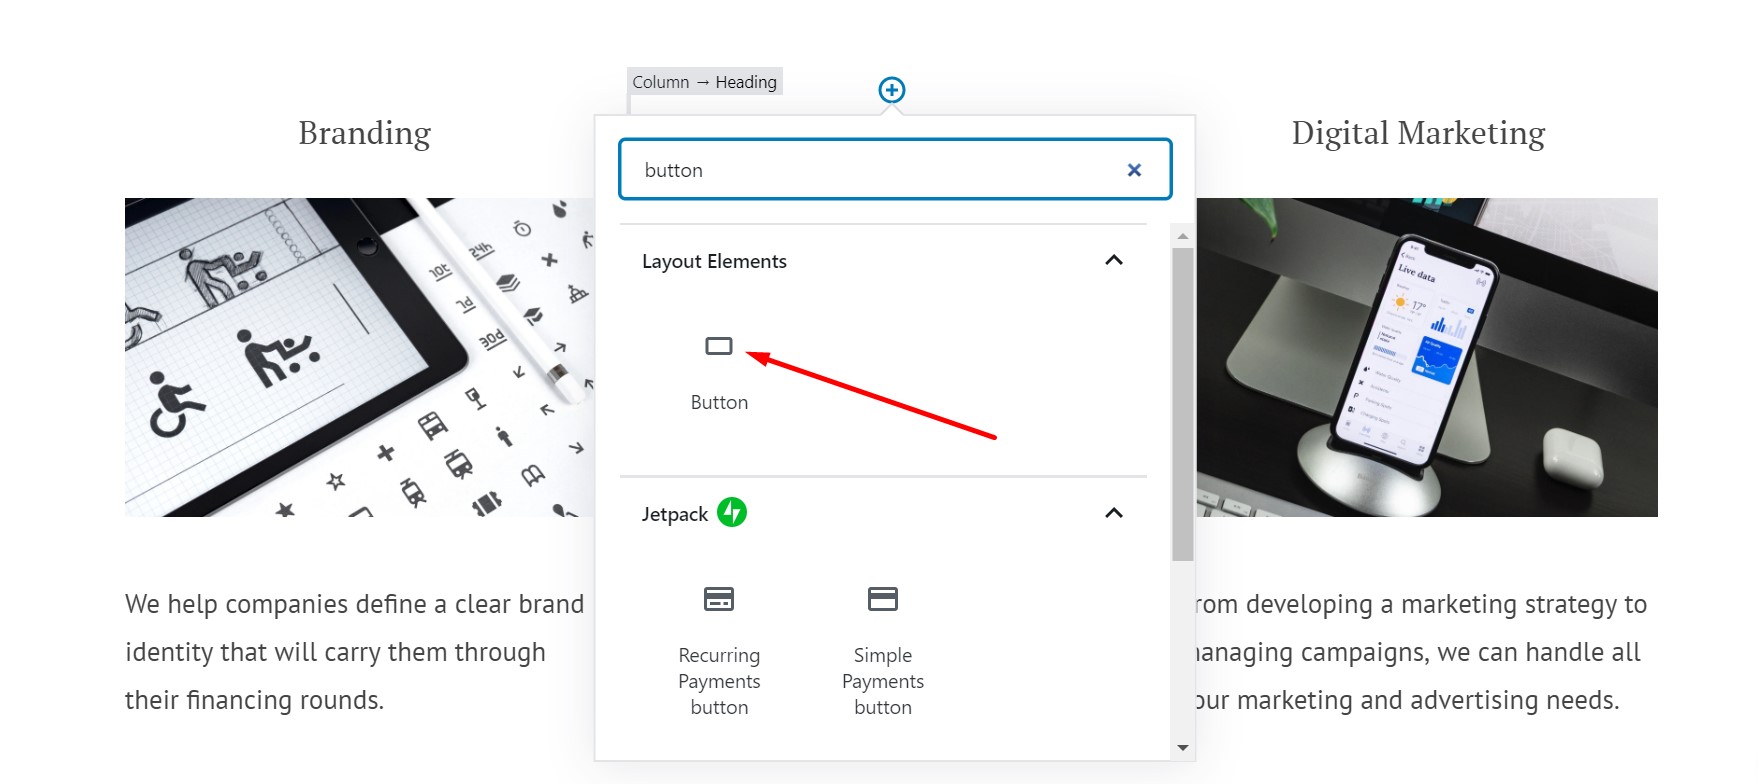Viewport: 1758px width, 784px height.
Task: Click the paragraph about brand identity
Action: tap(355, 652)
